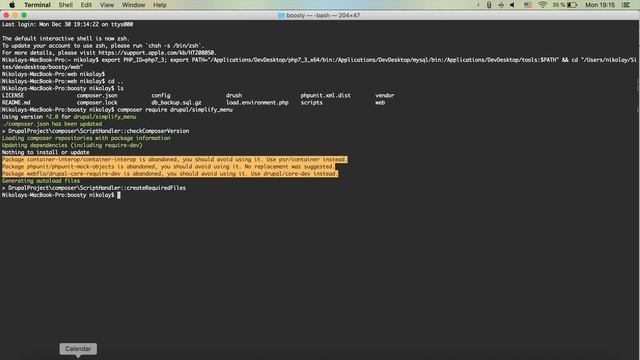
Task: Click 'Generating autoload files' line
Action: click(x=41, y=181)
